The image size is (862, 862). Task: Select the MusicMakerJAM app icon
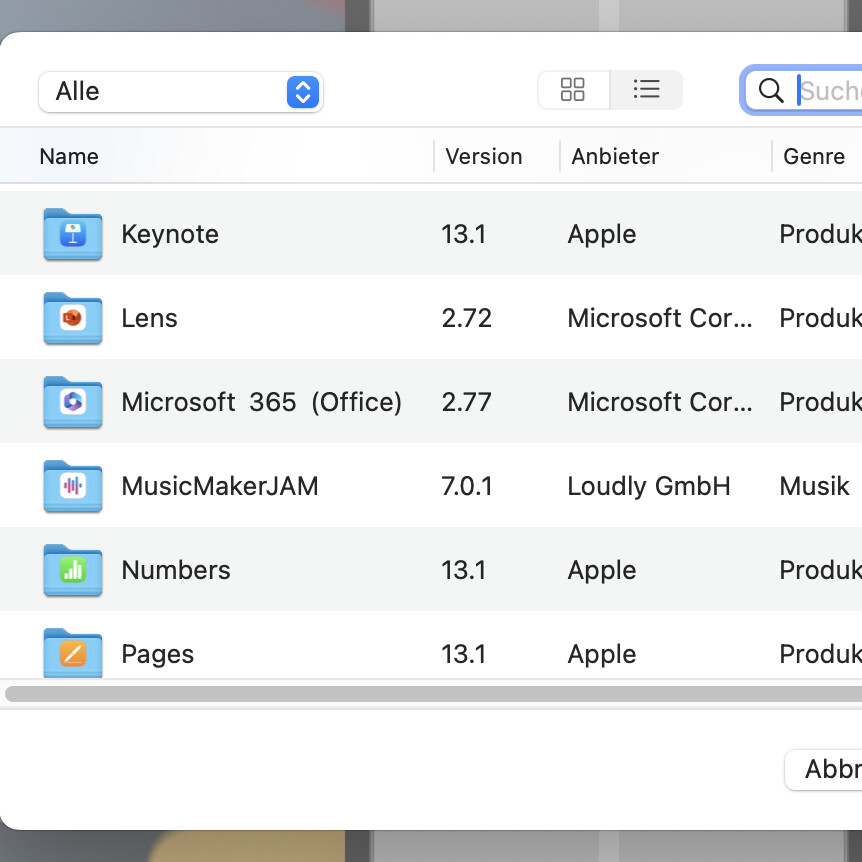pos(72,486)
